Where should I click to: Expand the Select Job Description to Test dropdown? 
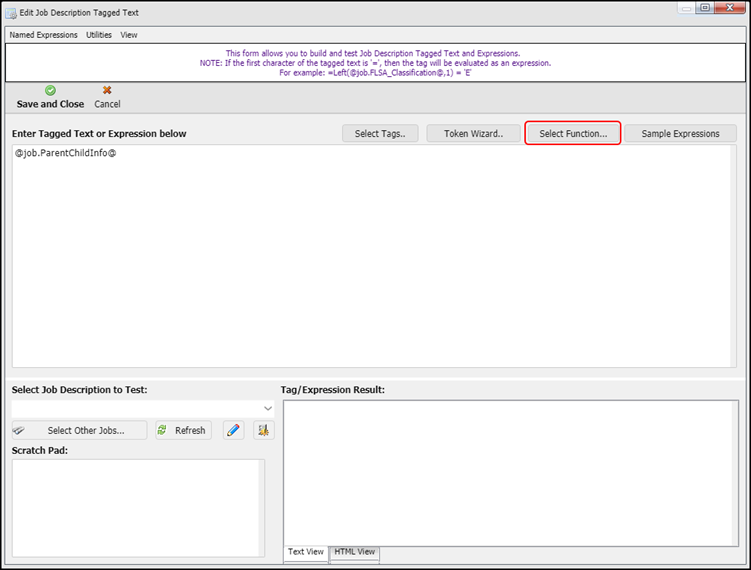[x=267, y=409]
